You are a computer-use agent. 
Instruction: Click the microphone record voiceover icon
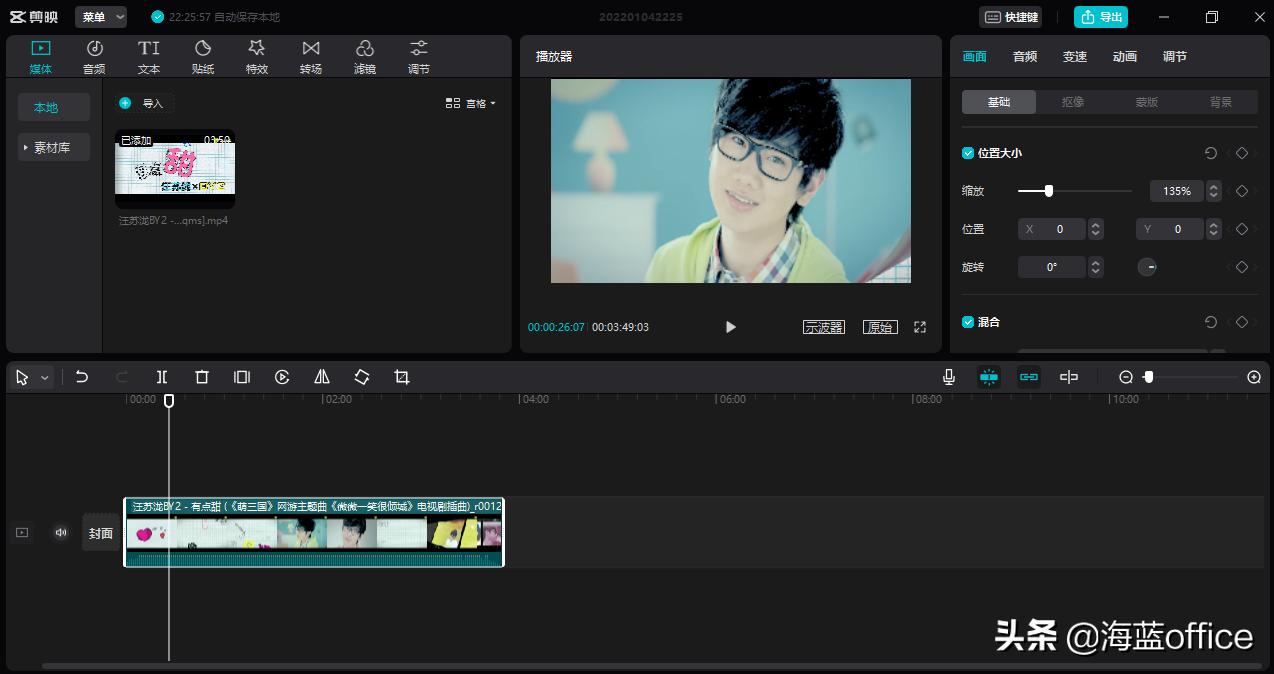(949, 377)
